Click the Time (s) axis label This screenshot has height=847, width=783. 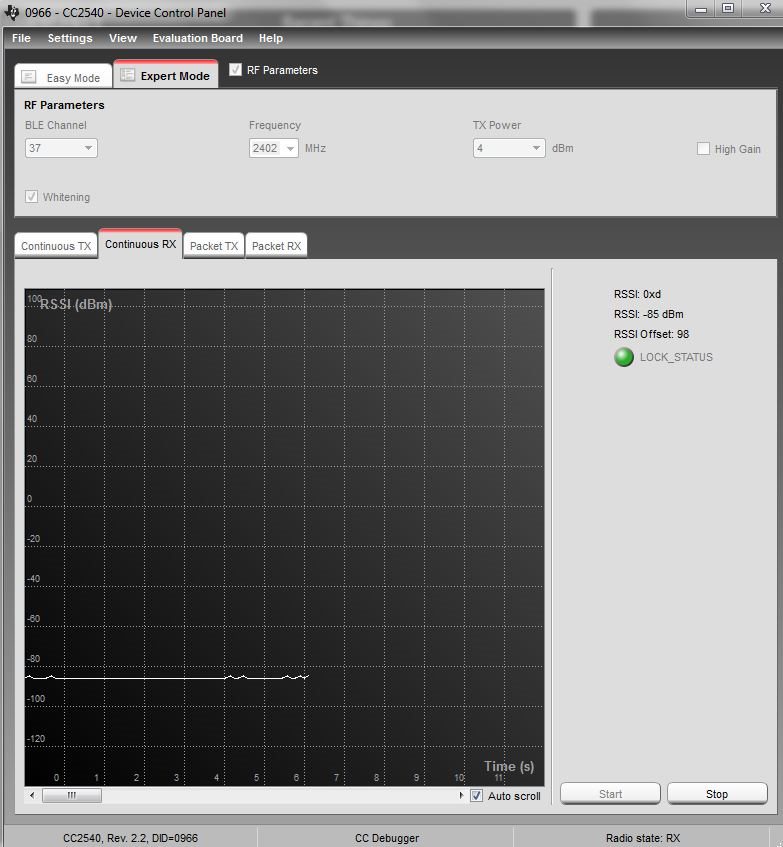tap(509, 767)
